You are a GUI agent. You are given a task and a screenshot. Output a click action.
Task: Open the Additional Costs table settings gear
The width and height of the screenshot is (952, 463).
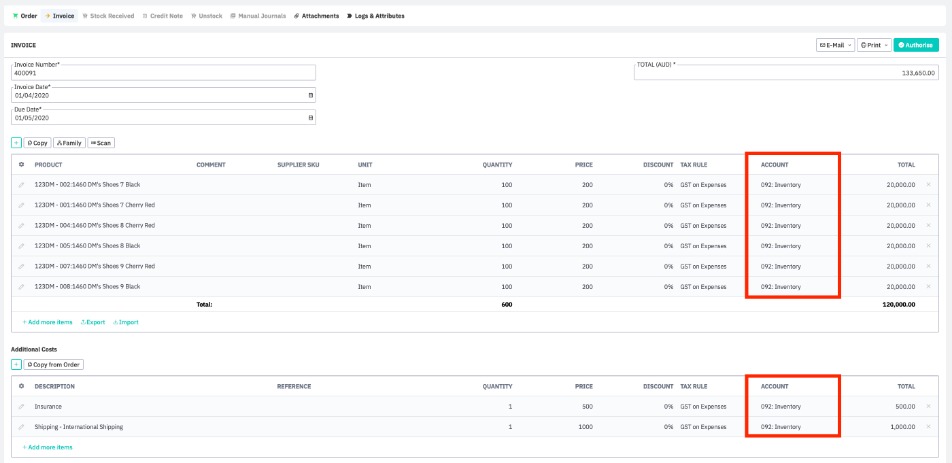point(21,386)
